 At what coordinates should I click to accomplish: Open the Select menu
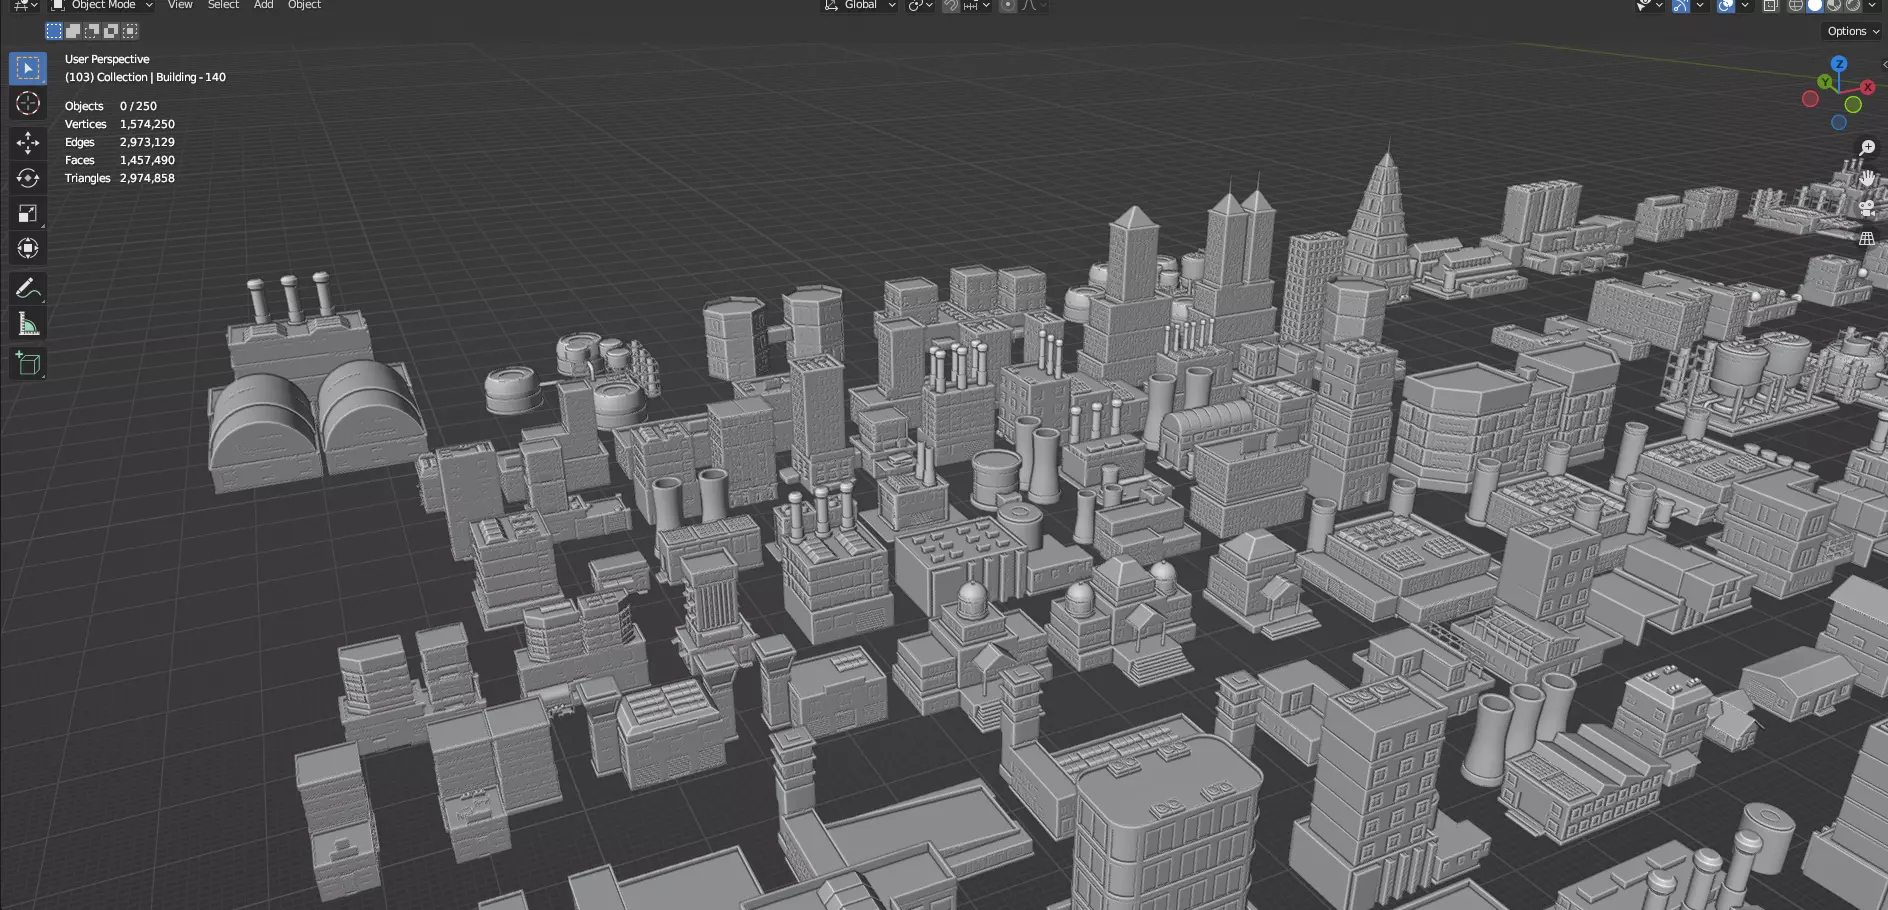point(223,5)
